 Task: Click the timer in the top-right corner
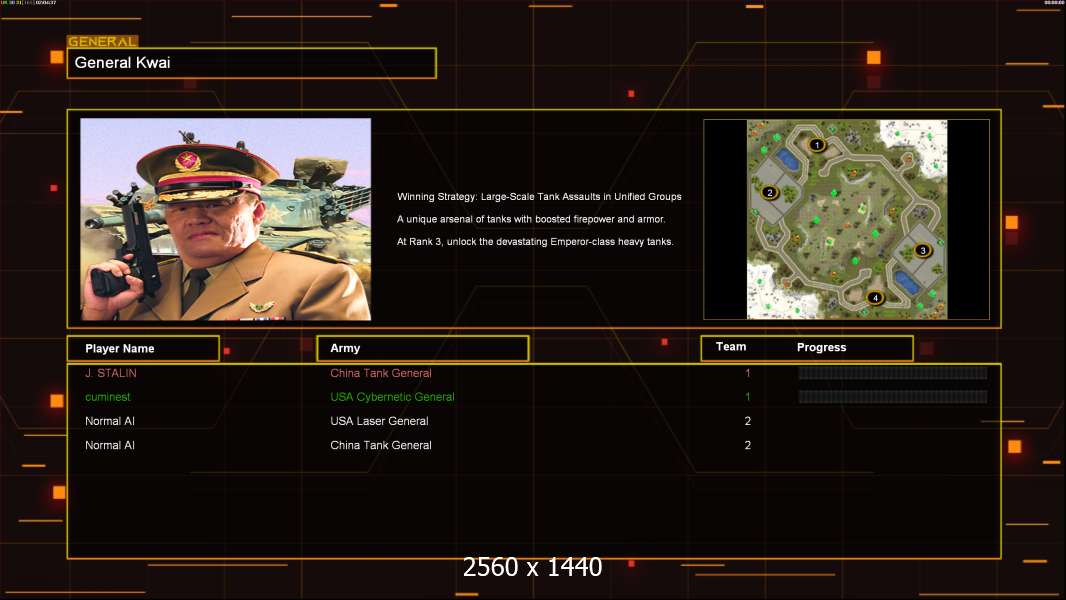(1053, 3)
